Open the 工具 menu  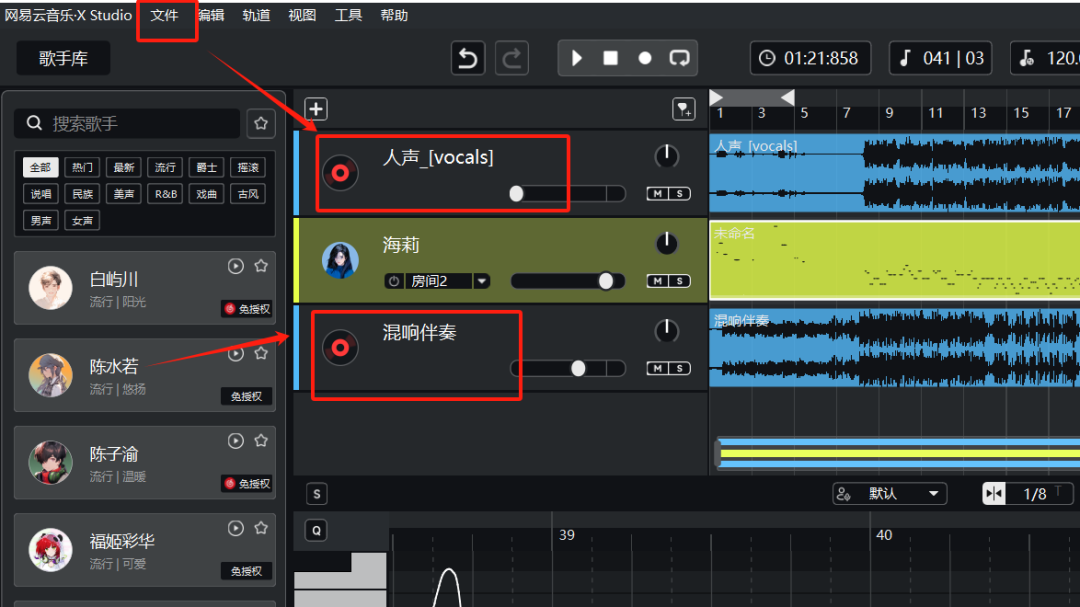tap(348, 15)
